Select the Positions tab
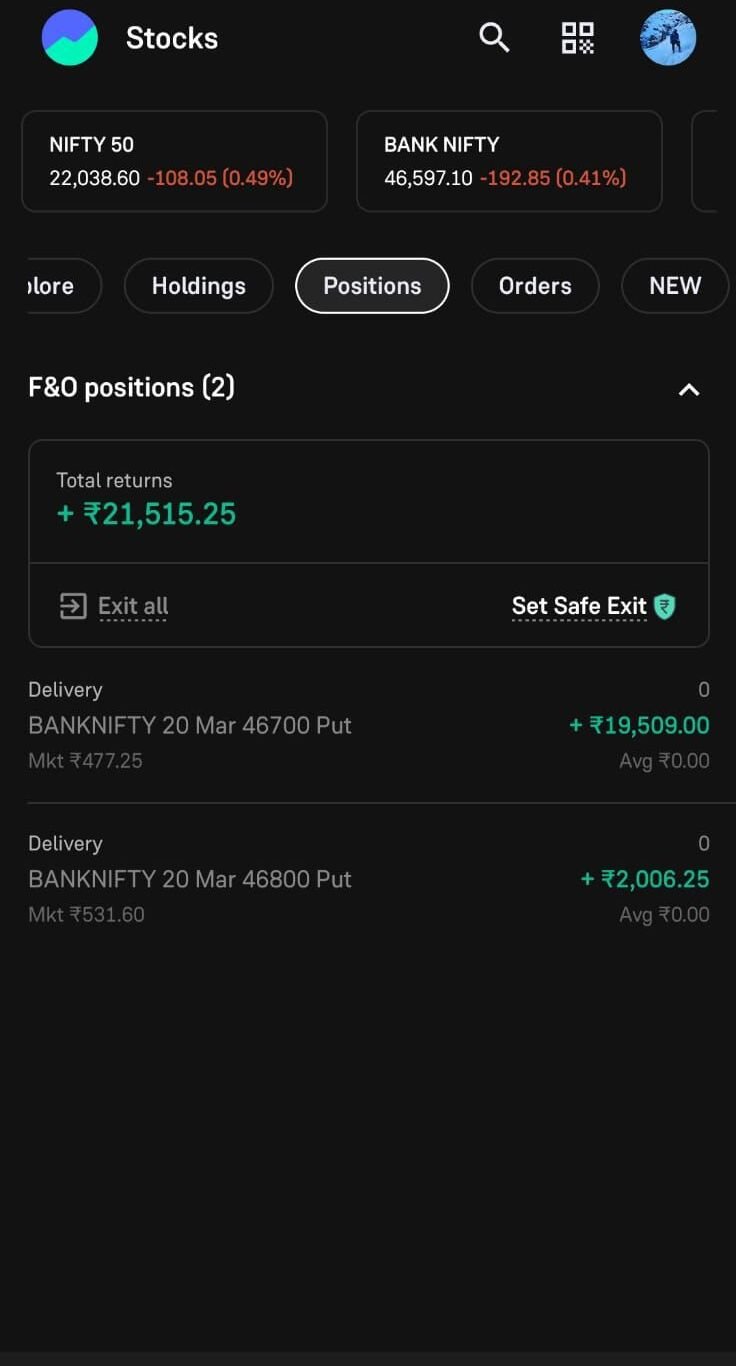 coord(372,286)
